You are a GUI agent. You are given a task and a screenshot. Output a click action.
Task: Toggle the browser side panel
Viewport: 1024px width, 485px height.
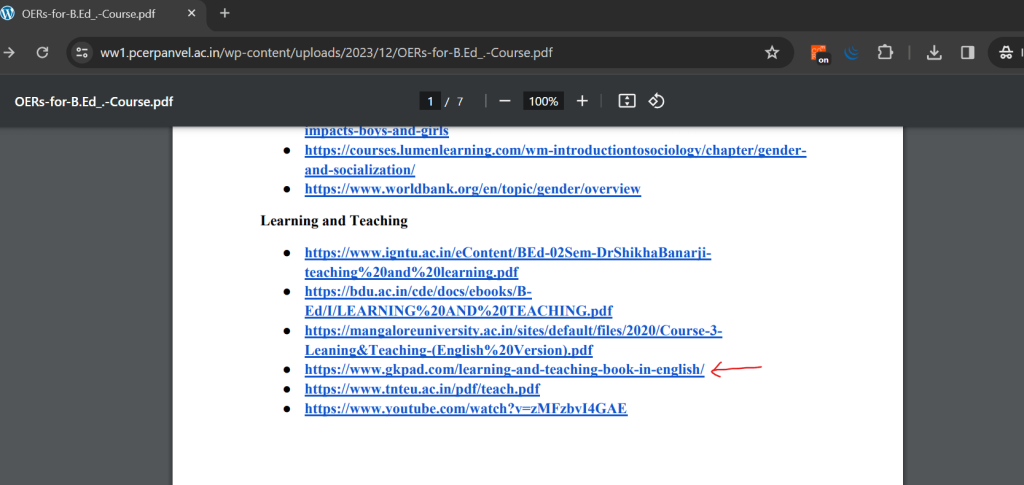968,53
